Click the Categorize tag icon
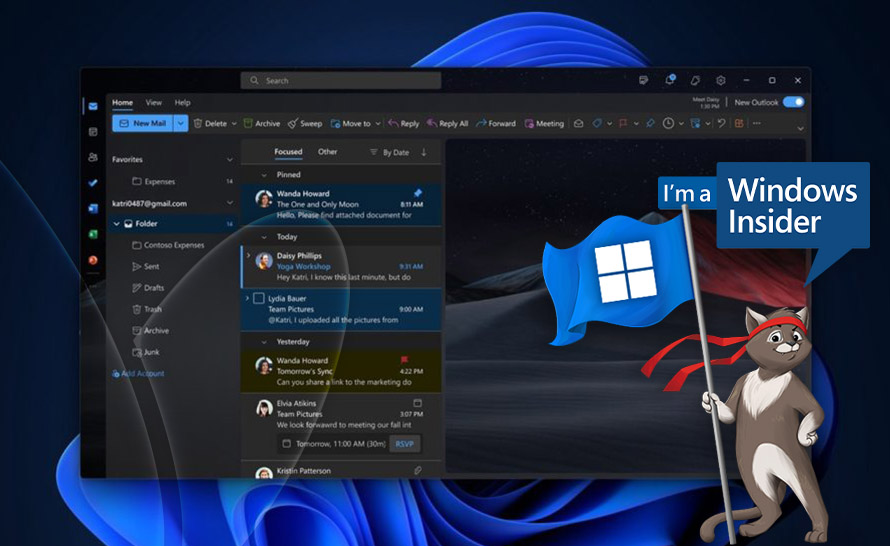The width and height of the screenshot is (890, 546). tap(597, 123)
